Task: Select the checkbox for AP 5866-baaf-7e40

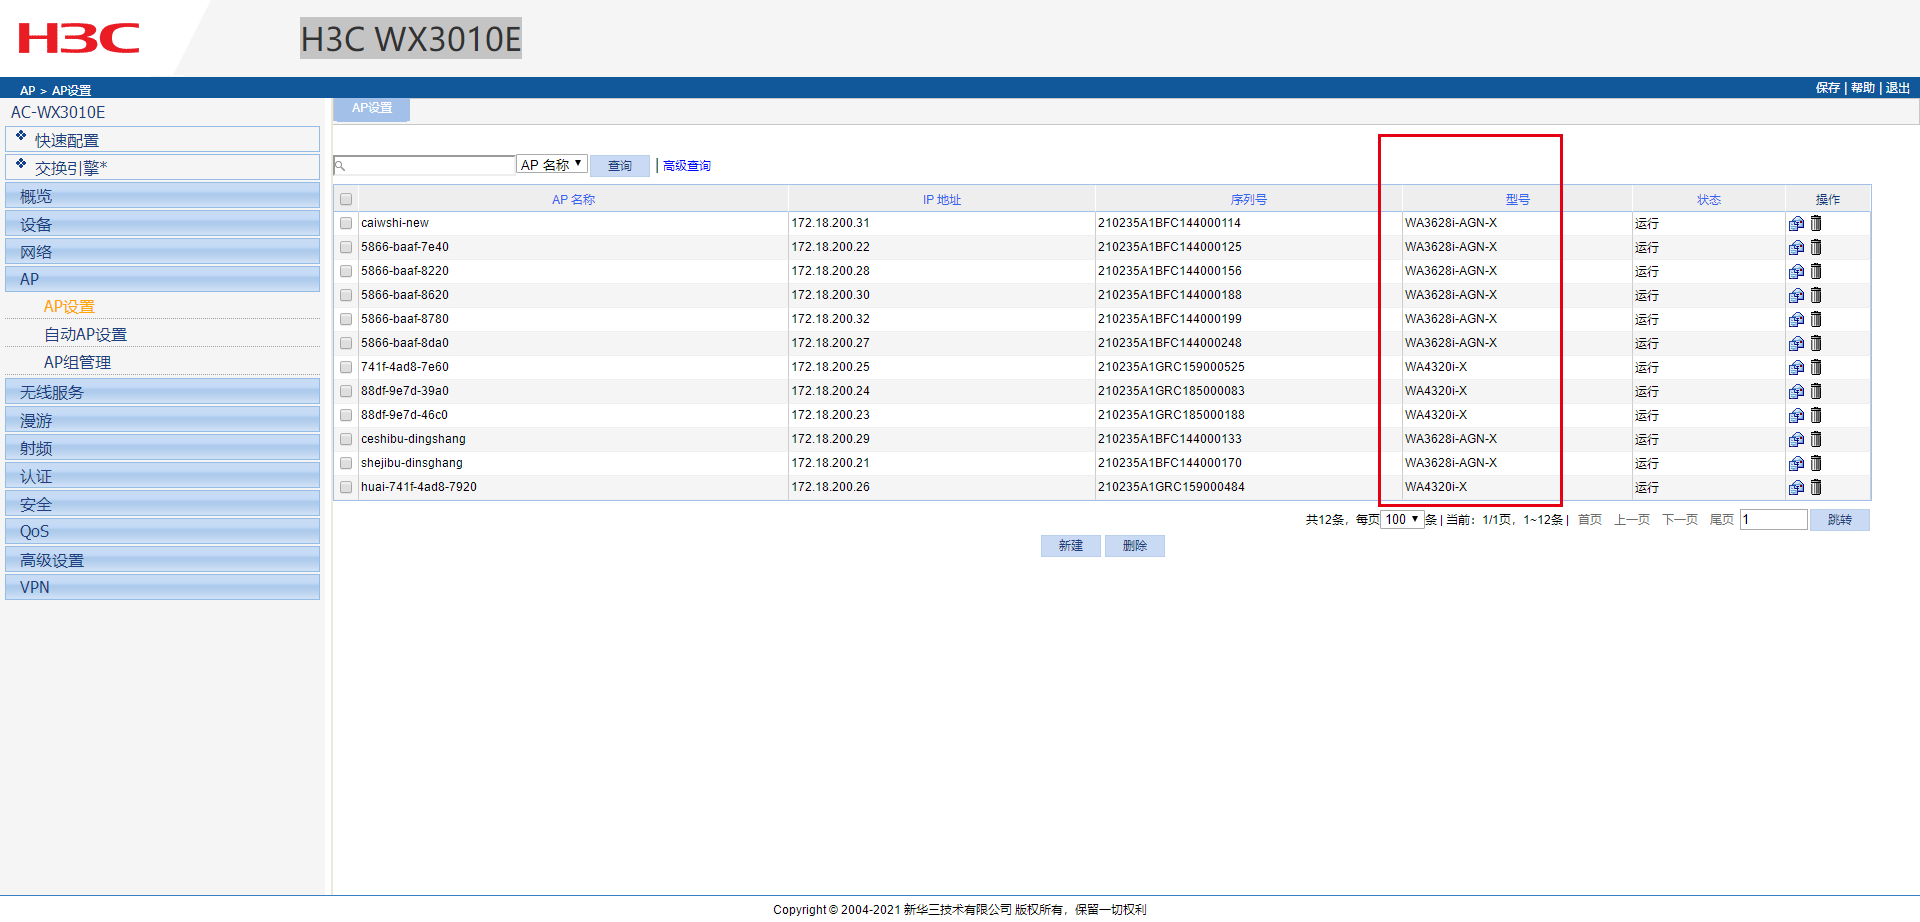Action: [346, 247]
